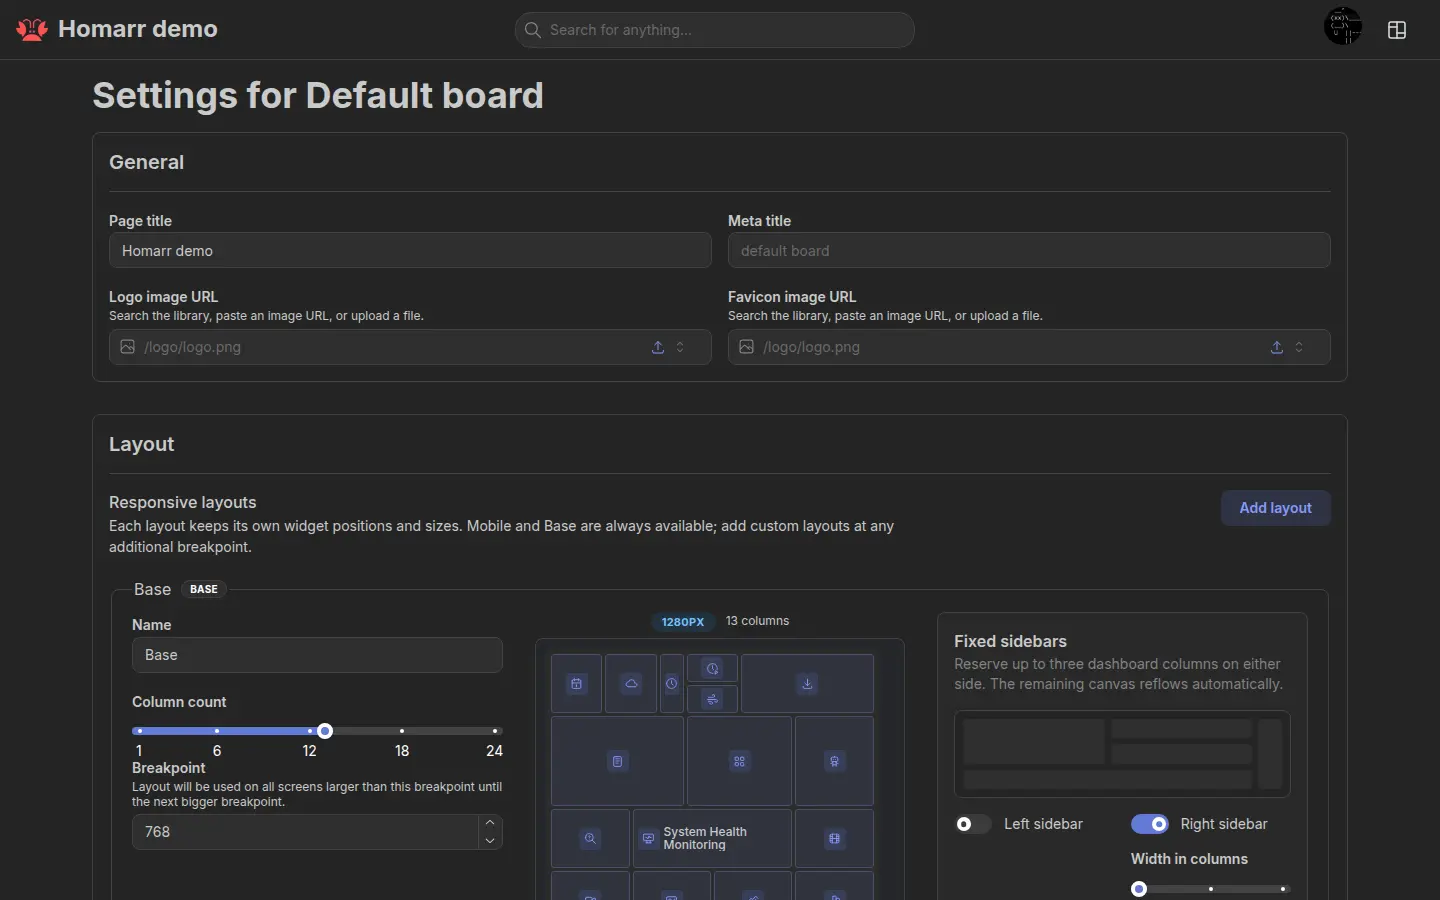The image size is (1440, 900).
Task: Set Column count slider to the 24 mark
Action: 494,731
